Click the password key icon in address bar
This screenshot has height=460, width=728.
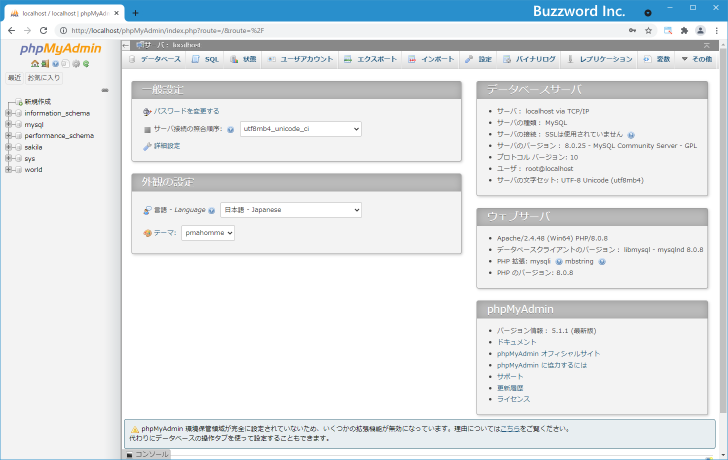coord(632,31)
